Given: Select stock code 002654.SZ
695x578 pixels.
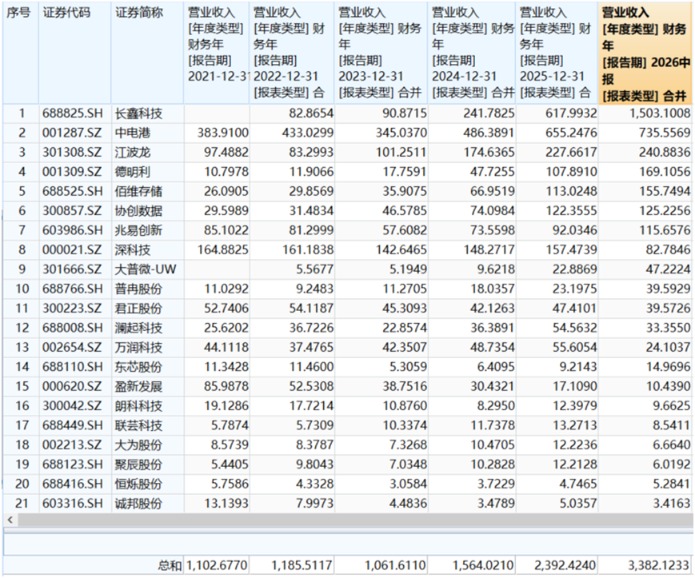Looking at the screenshot, I should (x=72, y=348).
